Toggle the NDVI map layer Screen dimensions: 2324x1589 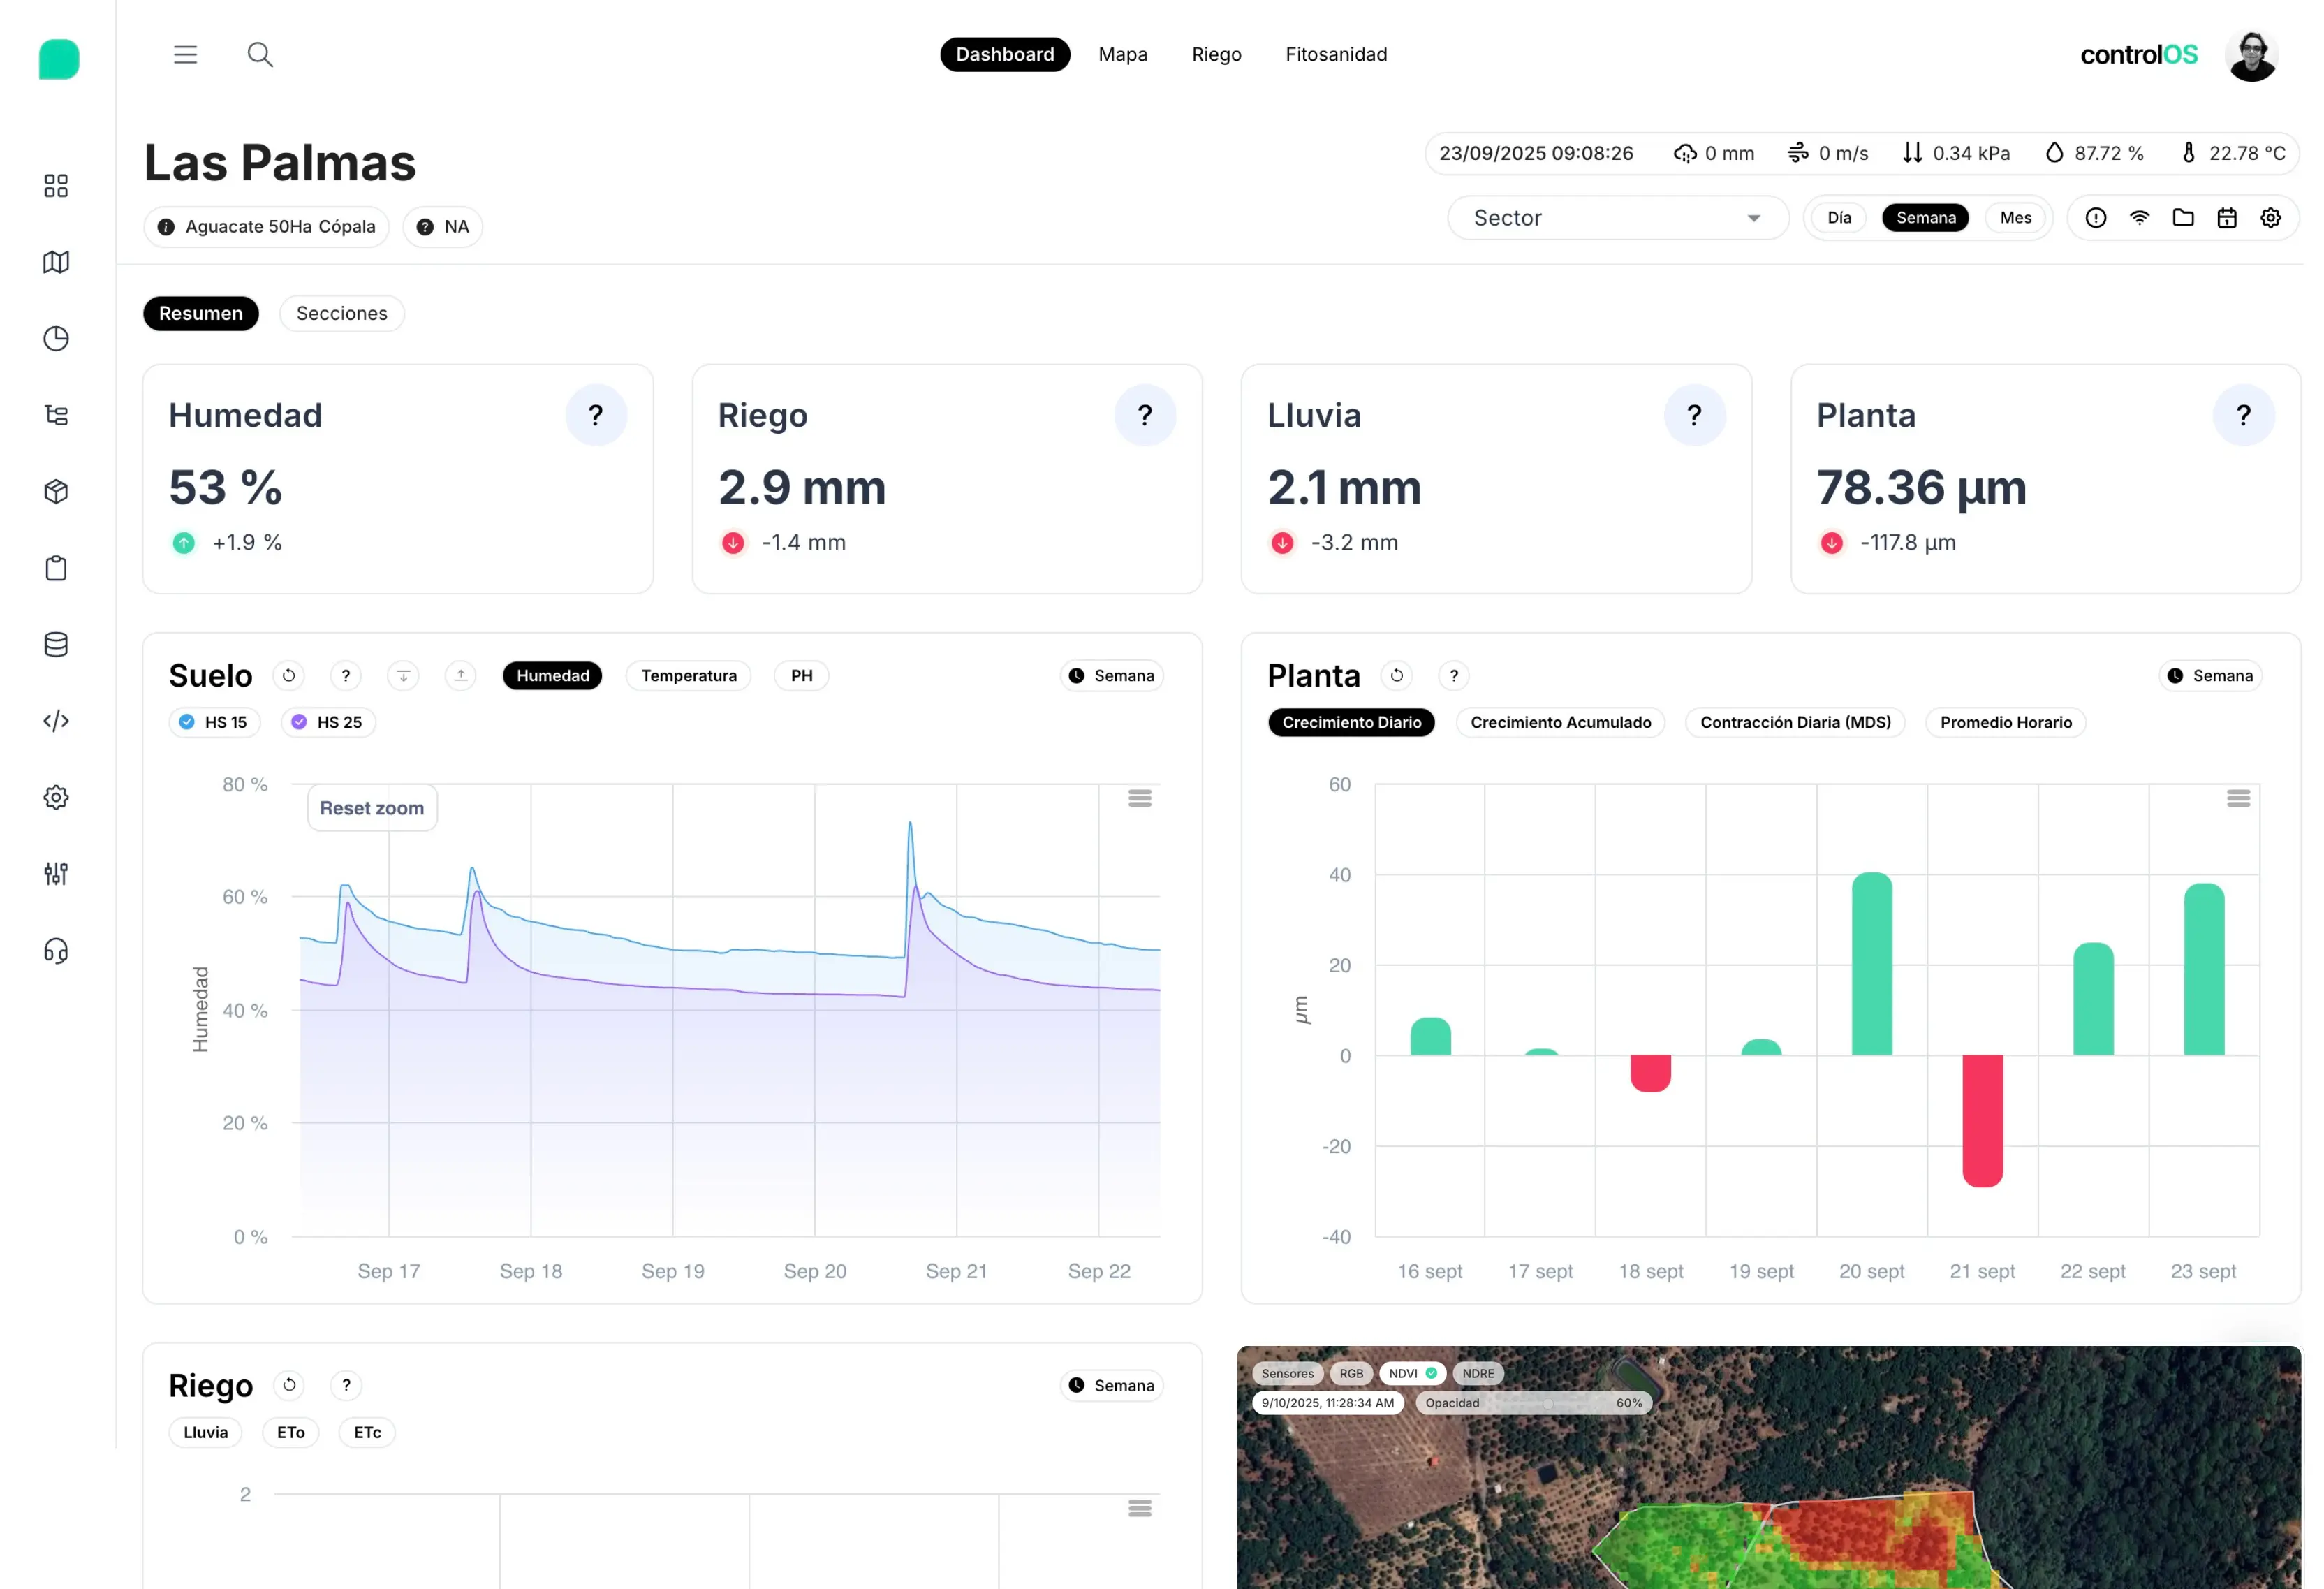pos(1412,1373)
